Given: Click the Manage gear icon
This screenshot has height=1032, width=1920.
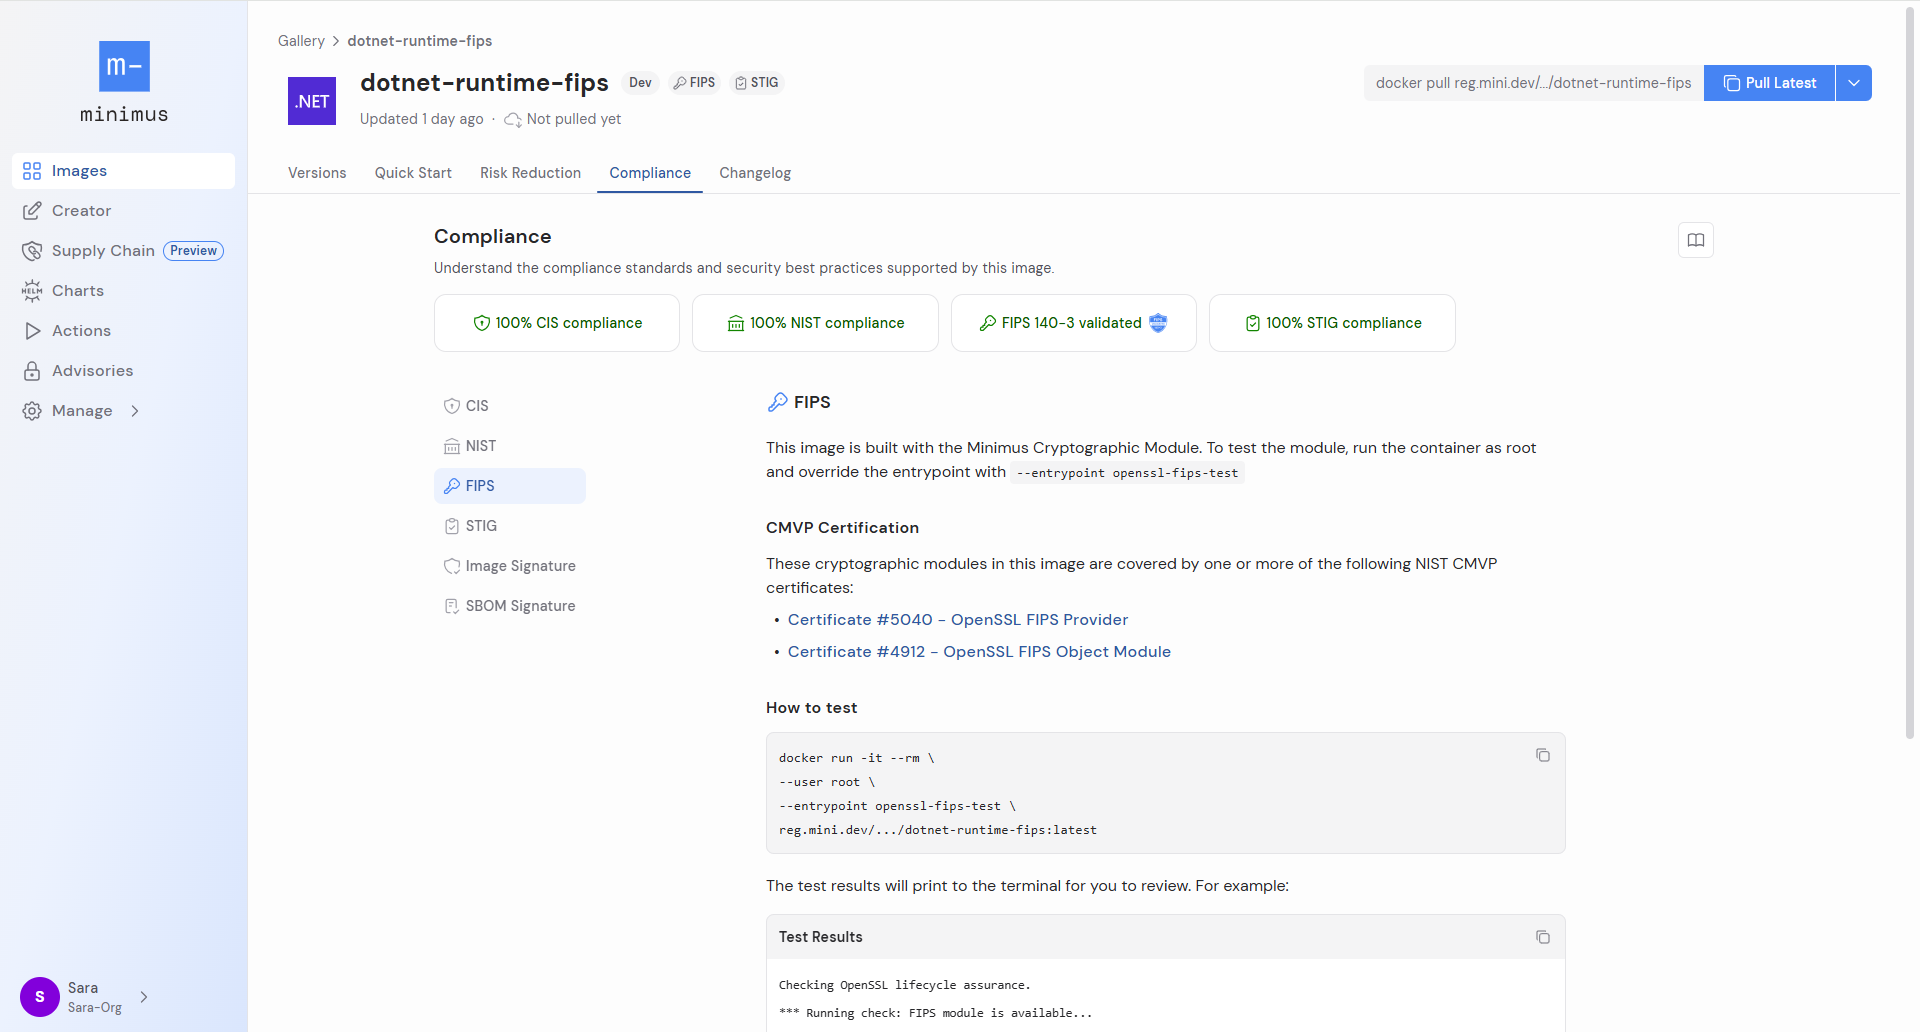Looking at the screenshot, I should pyautogui.click(x=32, y=411).
